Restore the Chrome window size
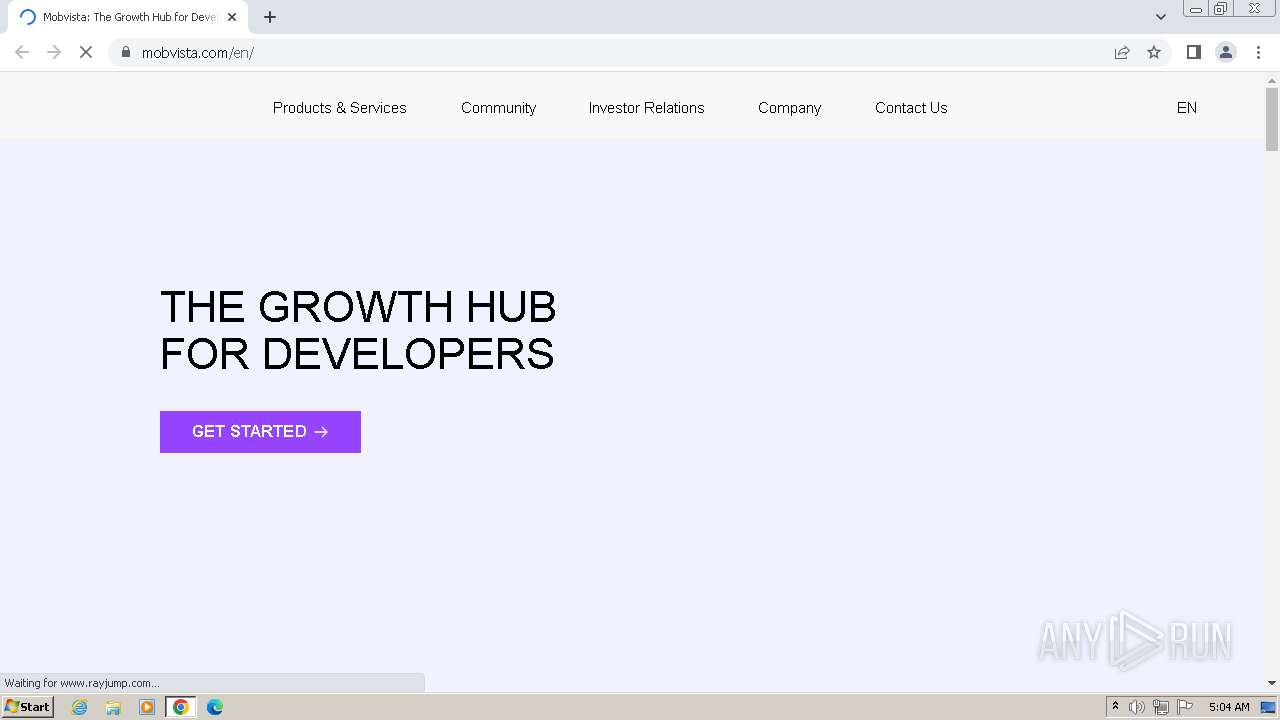 coord(1220,9)
